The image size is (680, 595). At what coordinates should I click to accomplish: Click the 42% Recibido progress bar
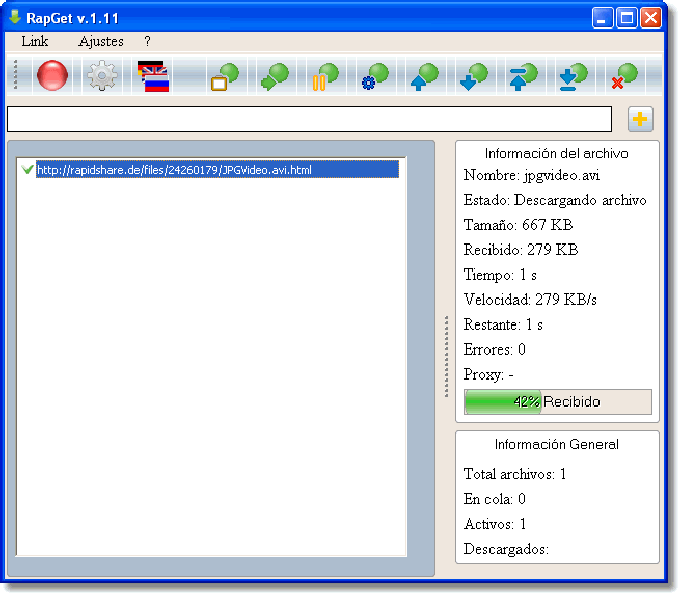pyautogui.click(x=558, y=402)
